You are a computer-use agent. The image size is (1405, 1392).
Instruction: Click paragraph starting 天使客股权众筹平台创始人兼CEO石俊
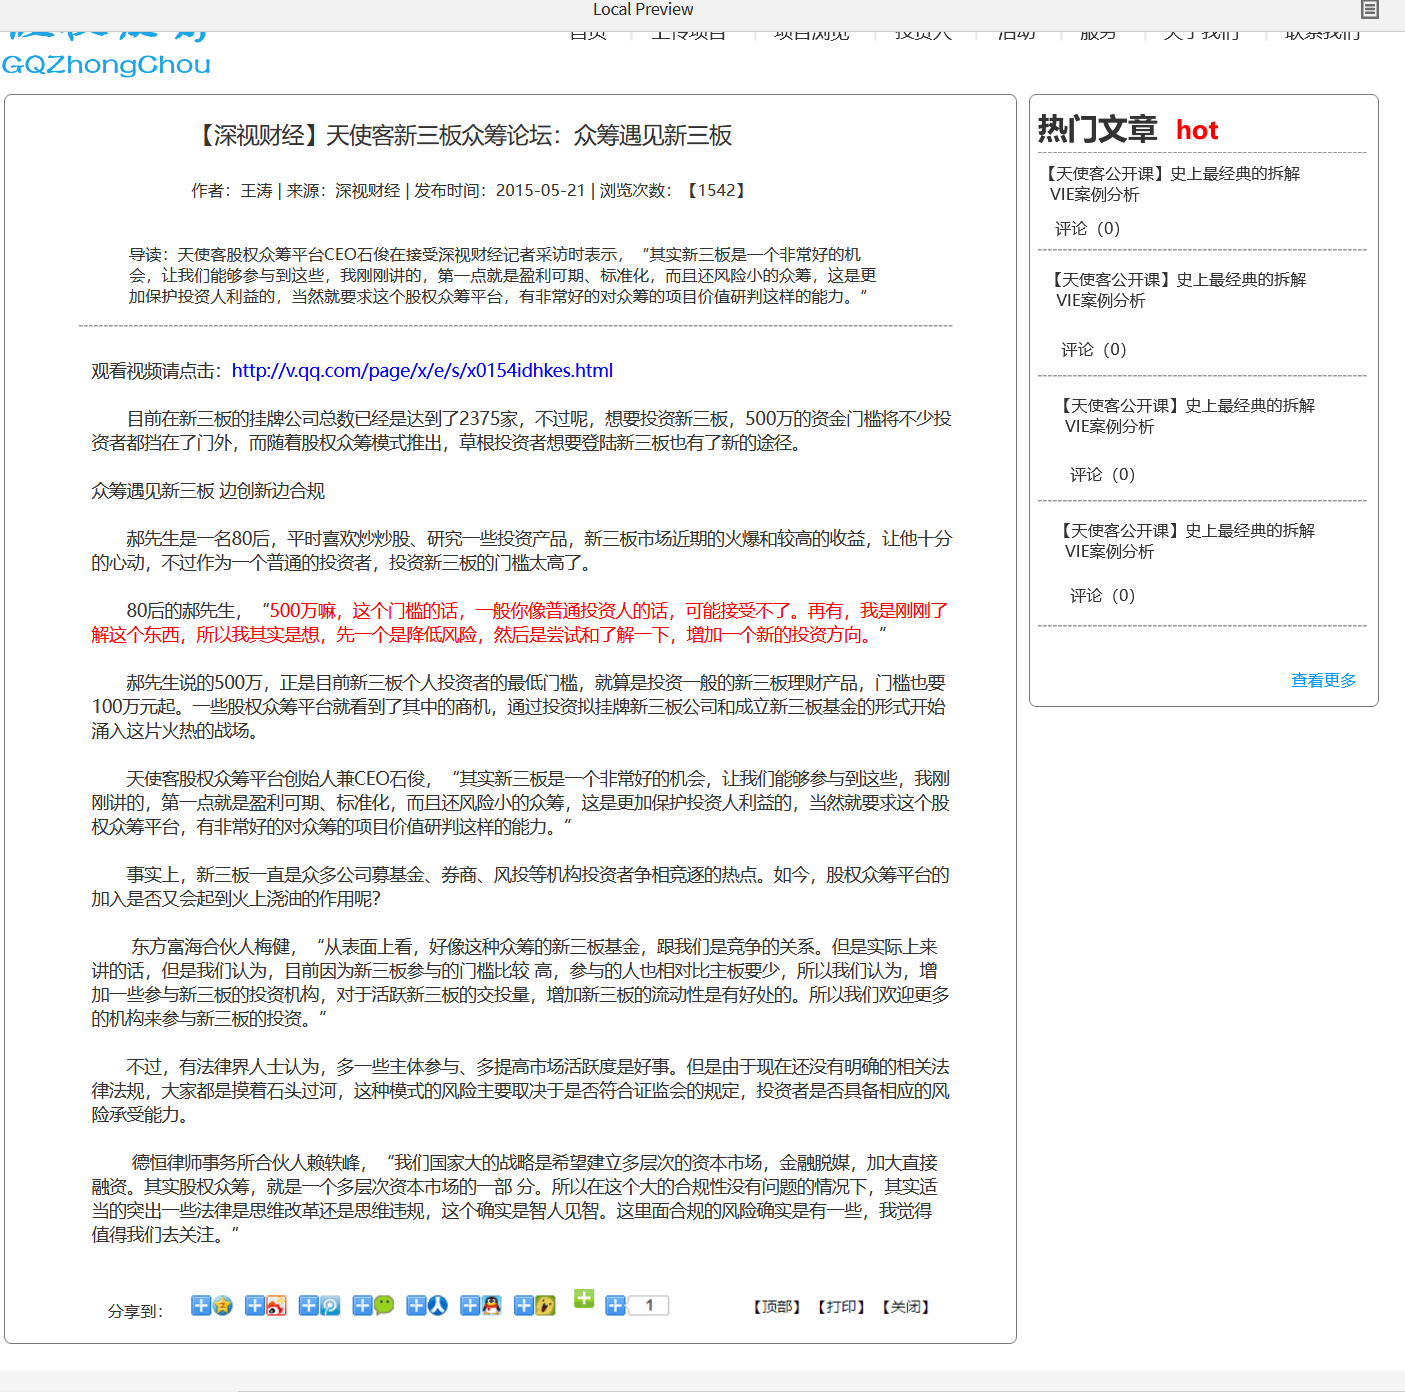520,803
